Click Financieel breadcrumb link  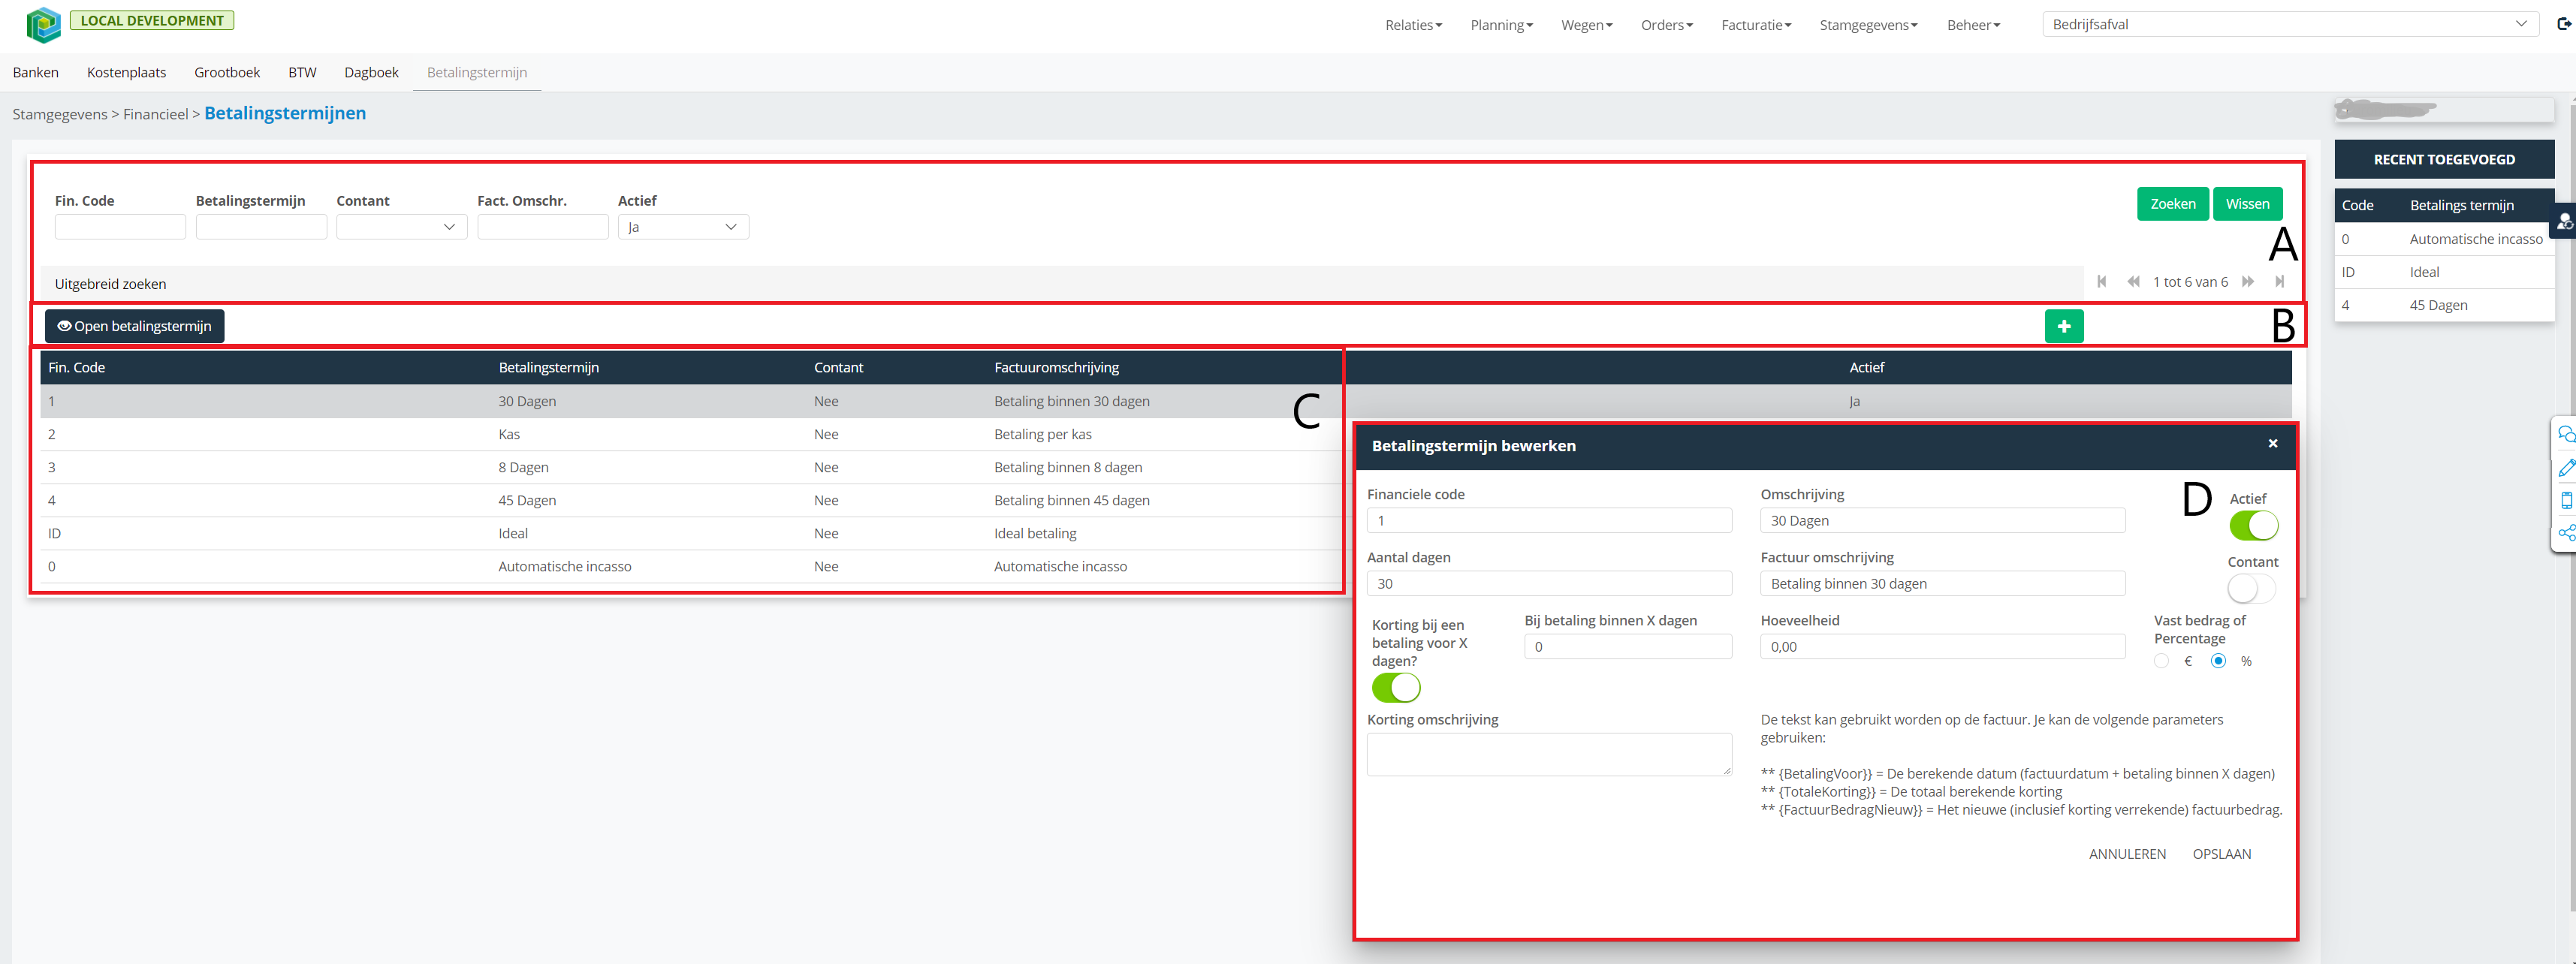[155, 114]
